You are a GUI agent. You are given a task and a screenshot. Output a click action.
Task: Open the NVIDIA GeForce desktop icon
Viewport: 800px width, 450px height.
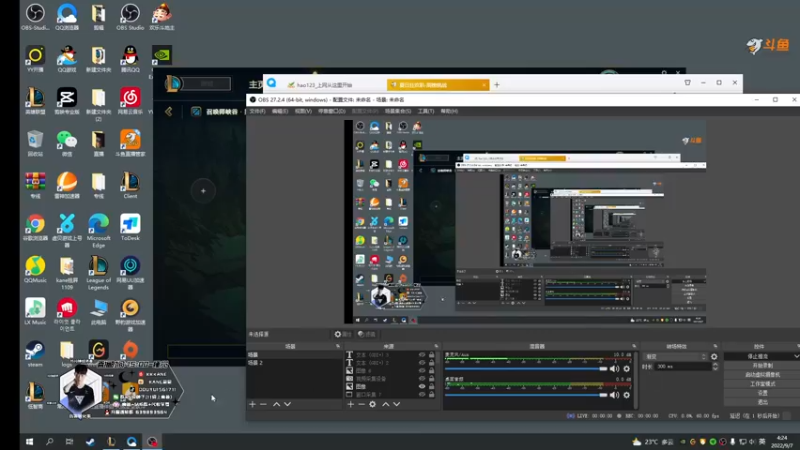(162, 55)
